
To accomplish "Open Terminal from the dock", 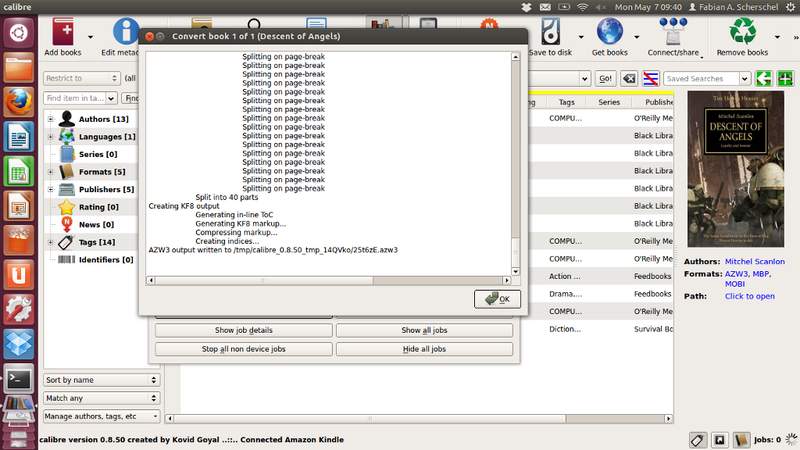I will coord(19,379).
